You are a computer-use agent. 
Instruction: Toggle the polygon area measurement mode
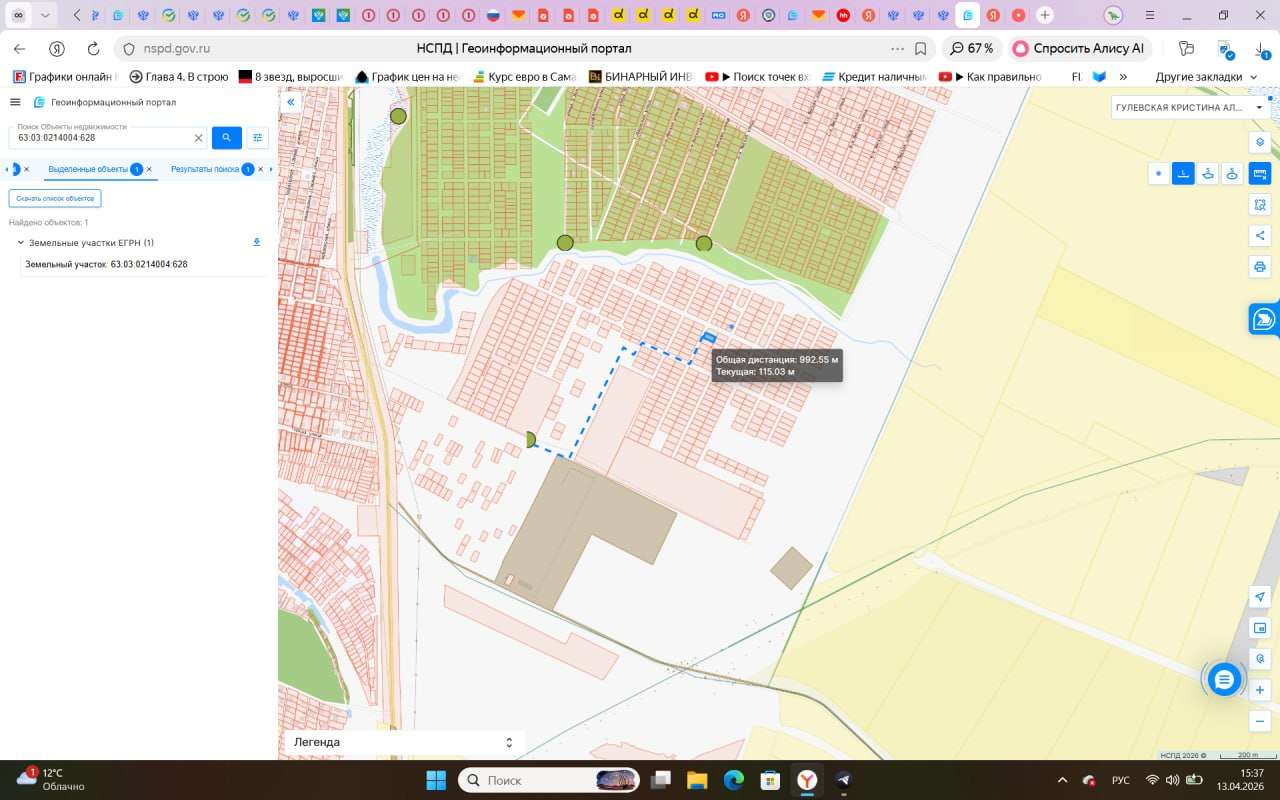coord(1208,174)
